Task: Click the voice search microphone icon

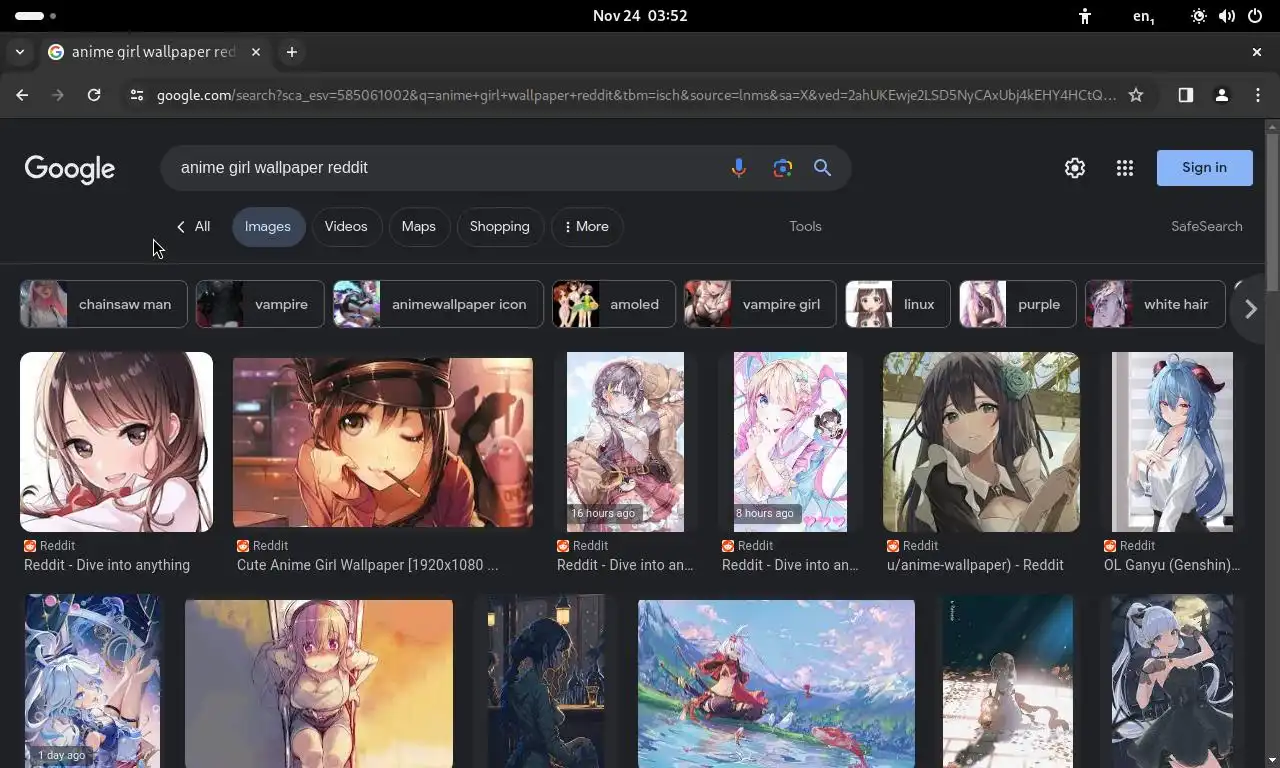Action: click(x=738, y=168)
